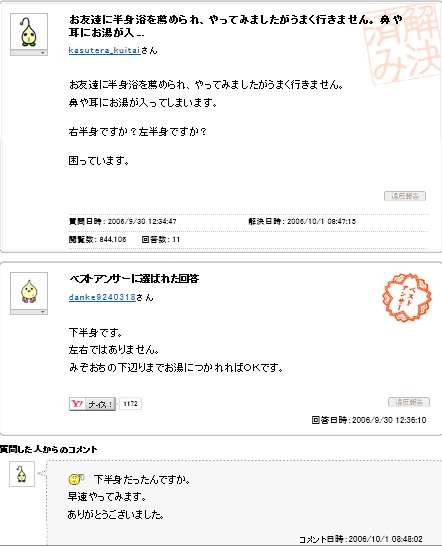Click the view count 閲覧数 text
This screenshot has width=442, height=547.
pyautogui.click(x=97, y=240)
